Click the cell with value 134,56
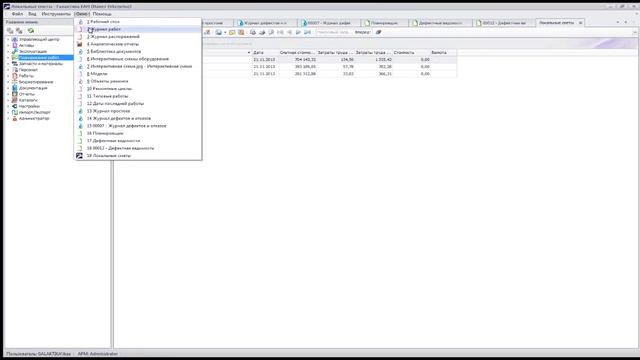Screen dimensions: 640x360 (336, 60)
